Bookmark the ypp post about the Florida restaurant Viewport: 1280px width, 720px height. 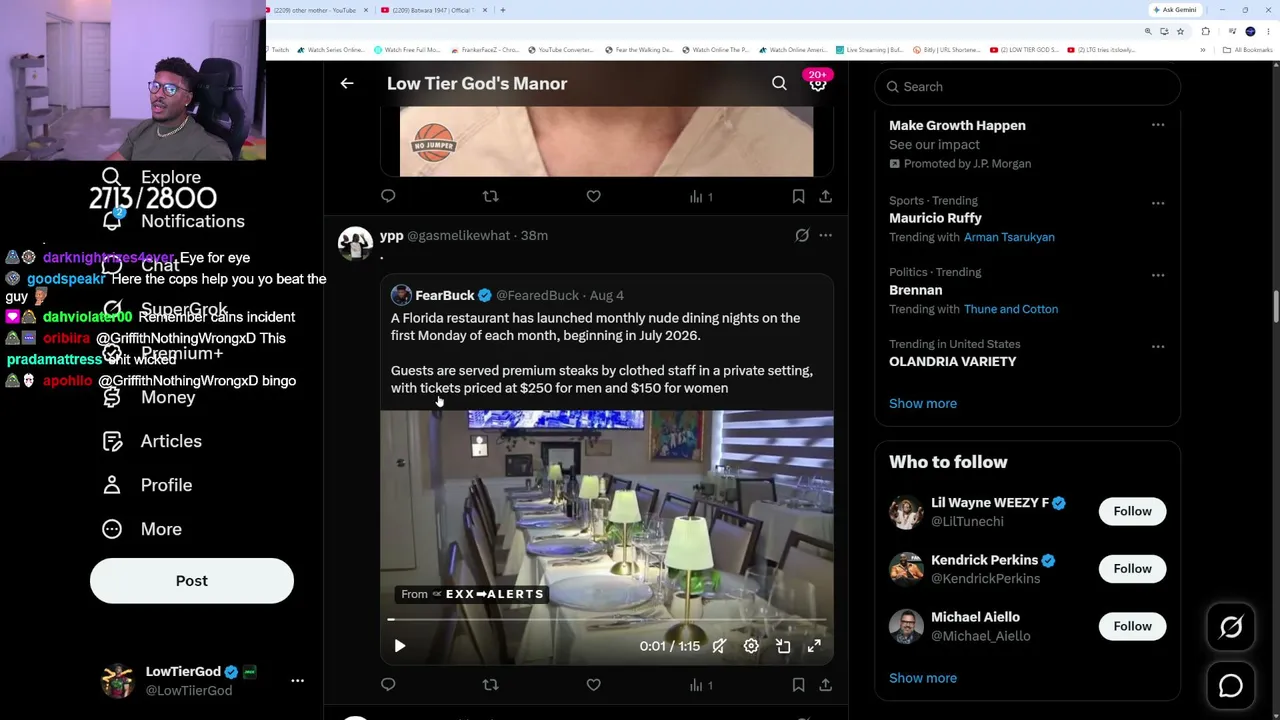pyautogui.click(x=798, y=685)
